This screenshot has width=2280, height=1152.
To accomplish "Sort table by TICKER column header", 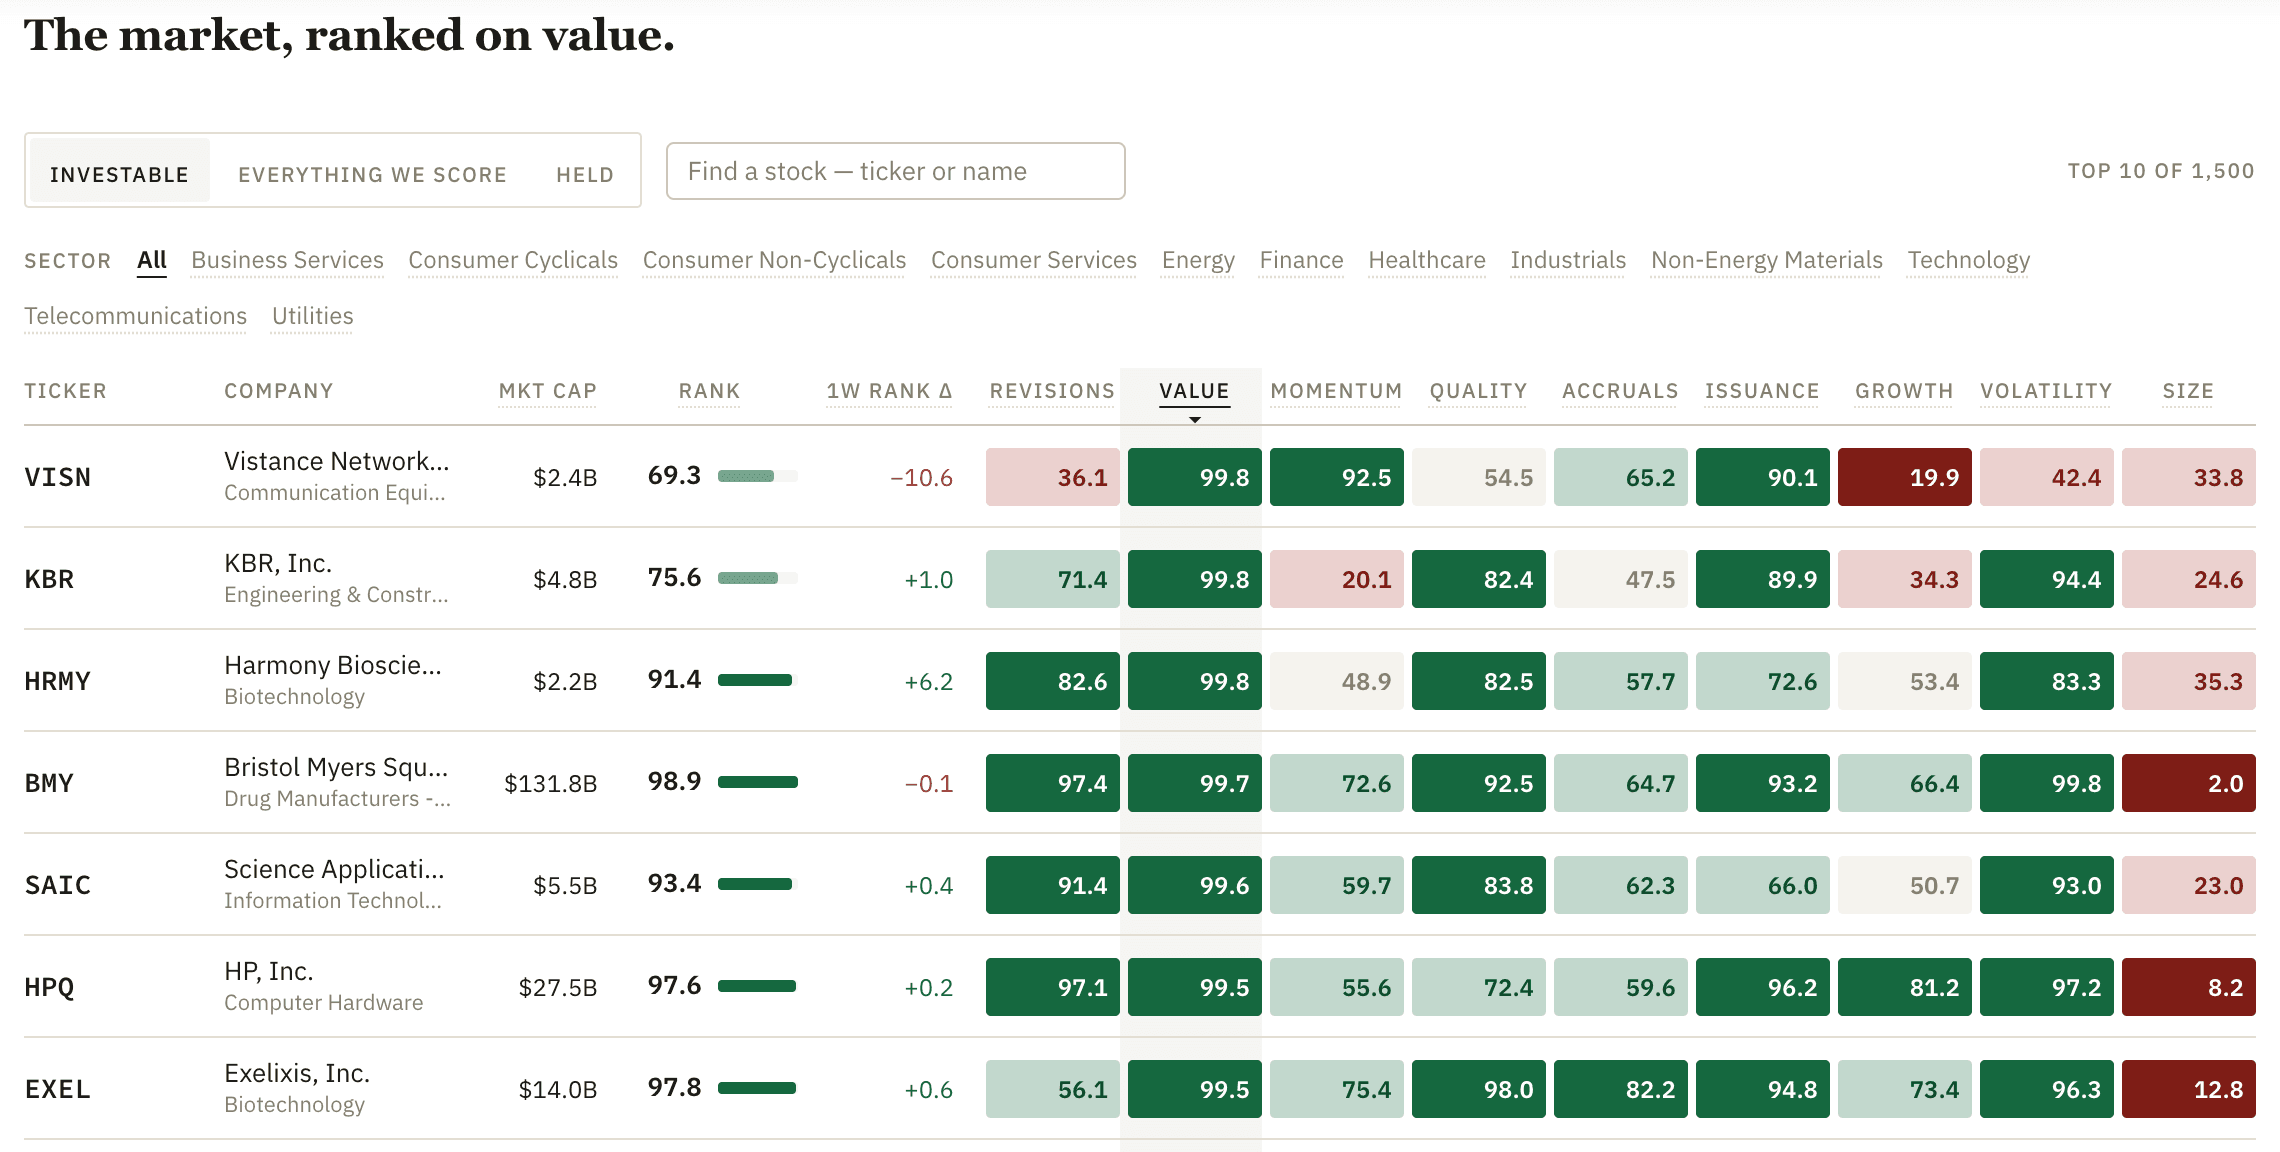I will 66,391.
